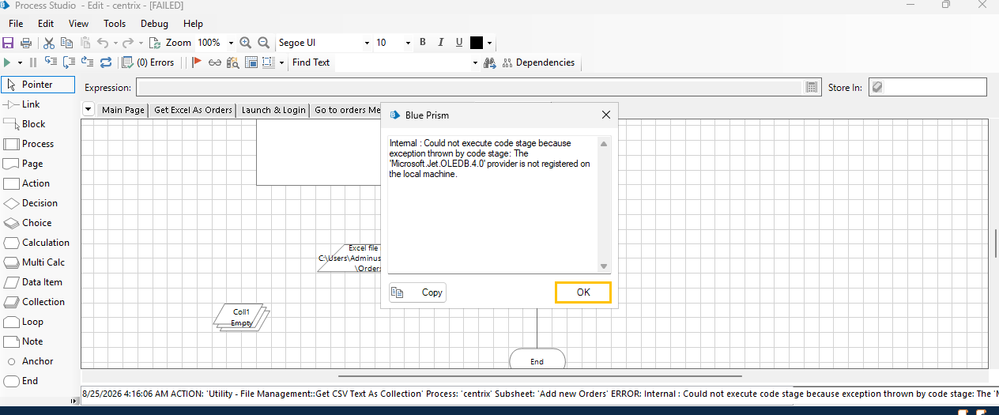Switch to Launch & Login tab

273,110
